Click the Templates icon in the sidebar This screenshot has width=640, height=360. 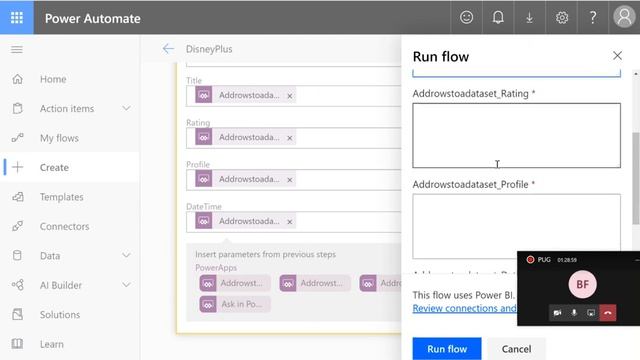(x=17, y=197)
